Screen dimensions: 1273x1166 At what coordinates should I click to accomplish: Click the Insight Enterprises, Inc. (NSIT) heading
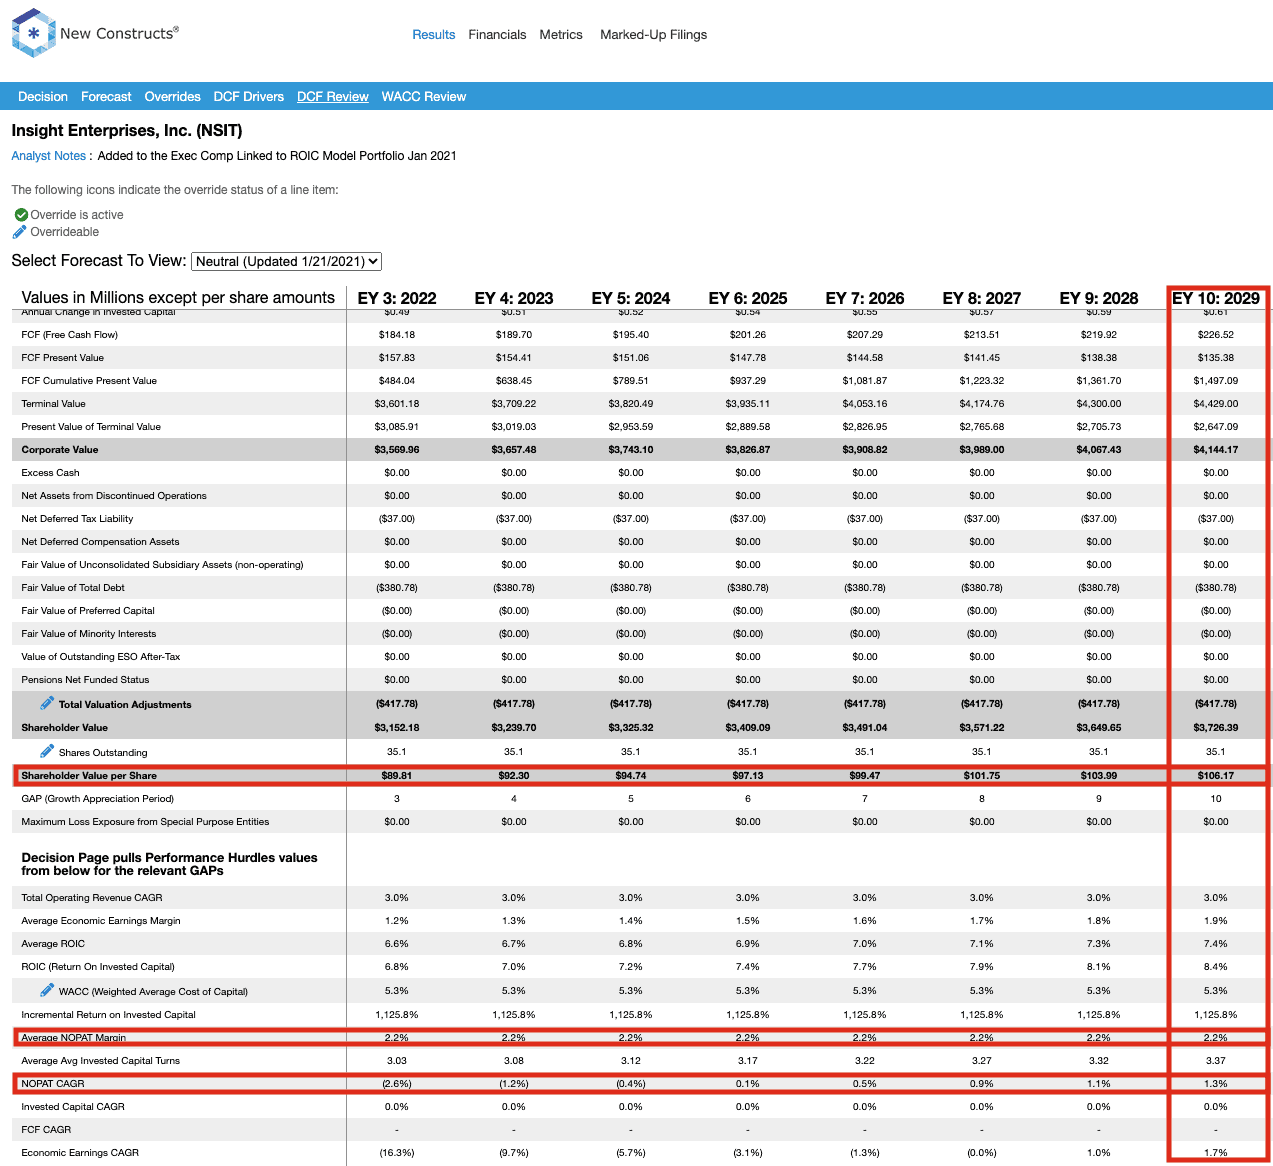click(x=127, y=131)
